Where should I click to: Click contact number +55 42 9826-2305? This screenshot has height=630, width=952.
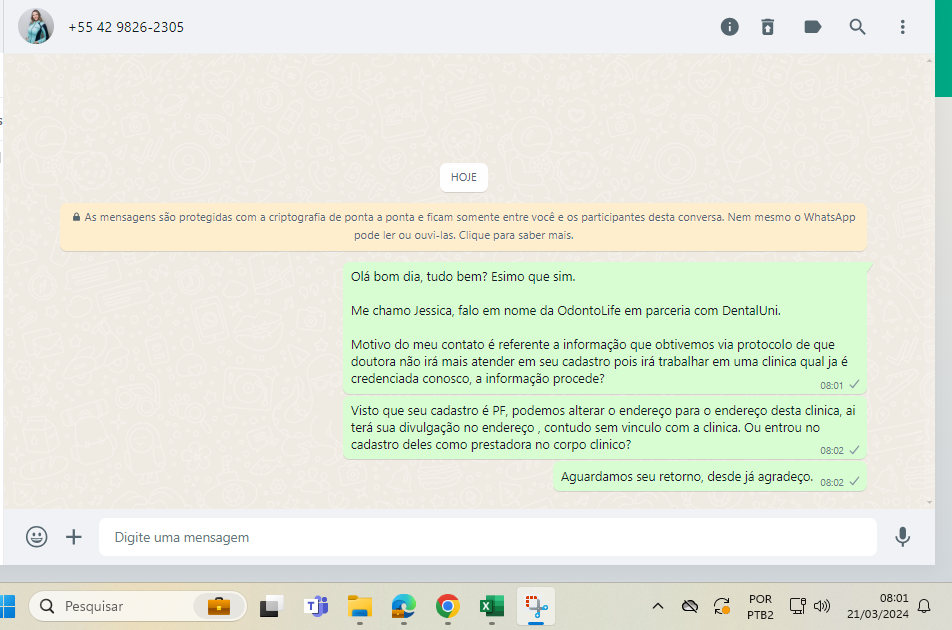click(x=126, y=27)
